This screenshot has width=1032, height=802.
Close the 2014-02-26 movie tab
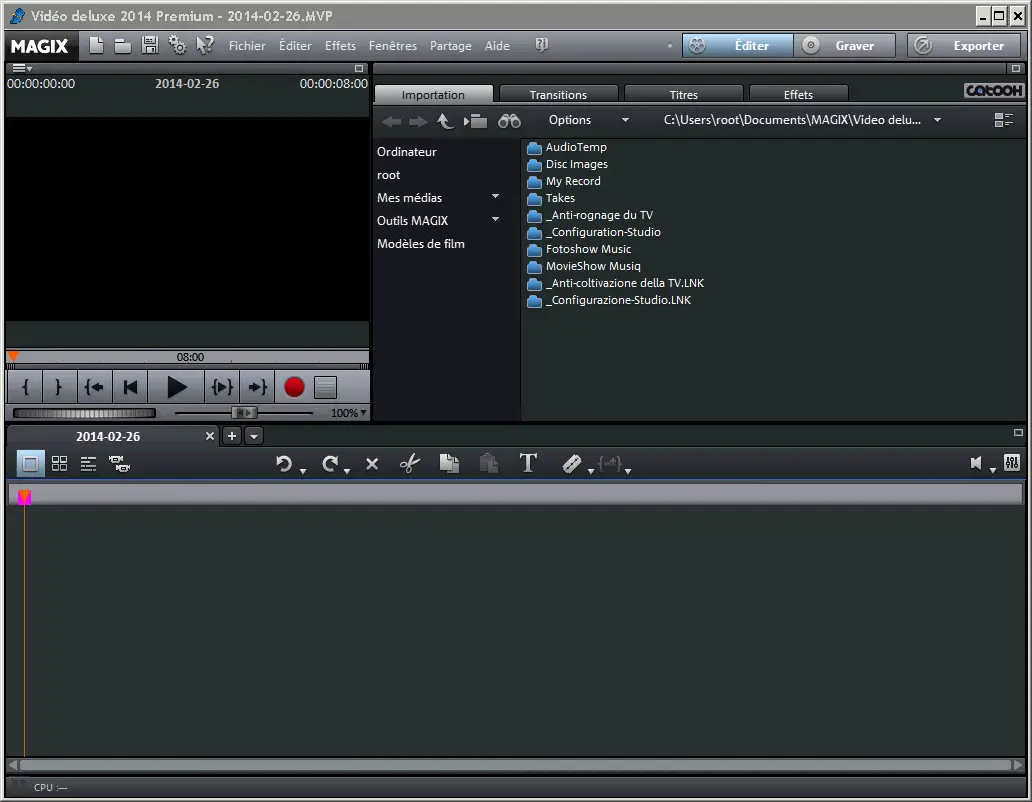(x=210, y=436)
